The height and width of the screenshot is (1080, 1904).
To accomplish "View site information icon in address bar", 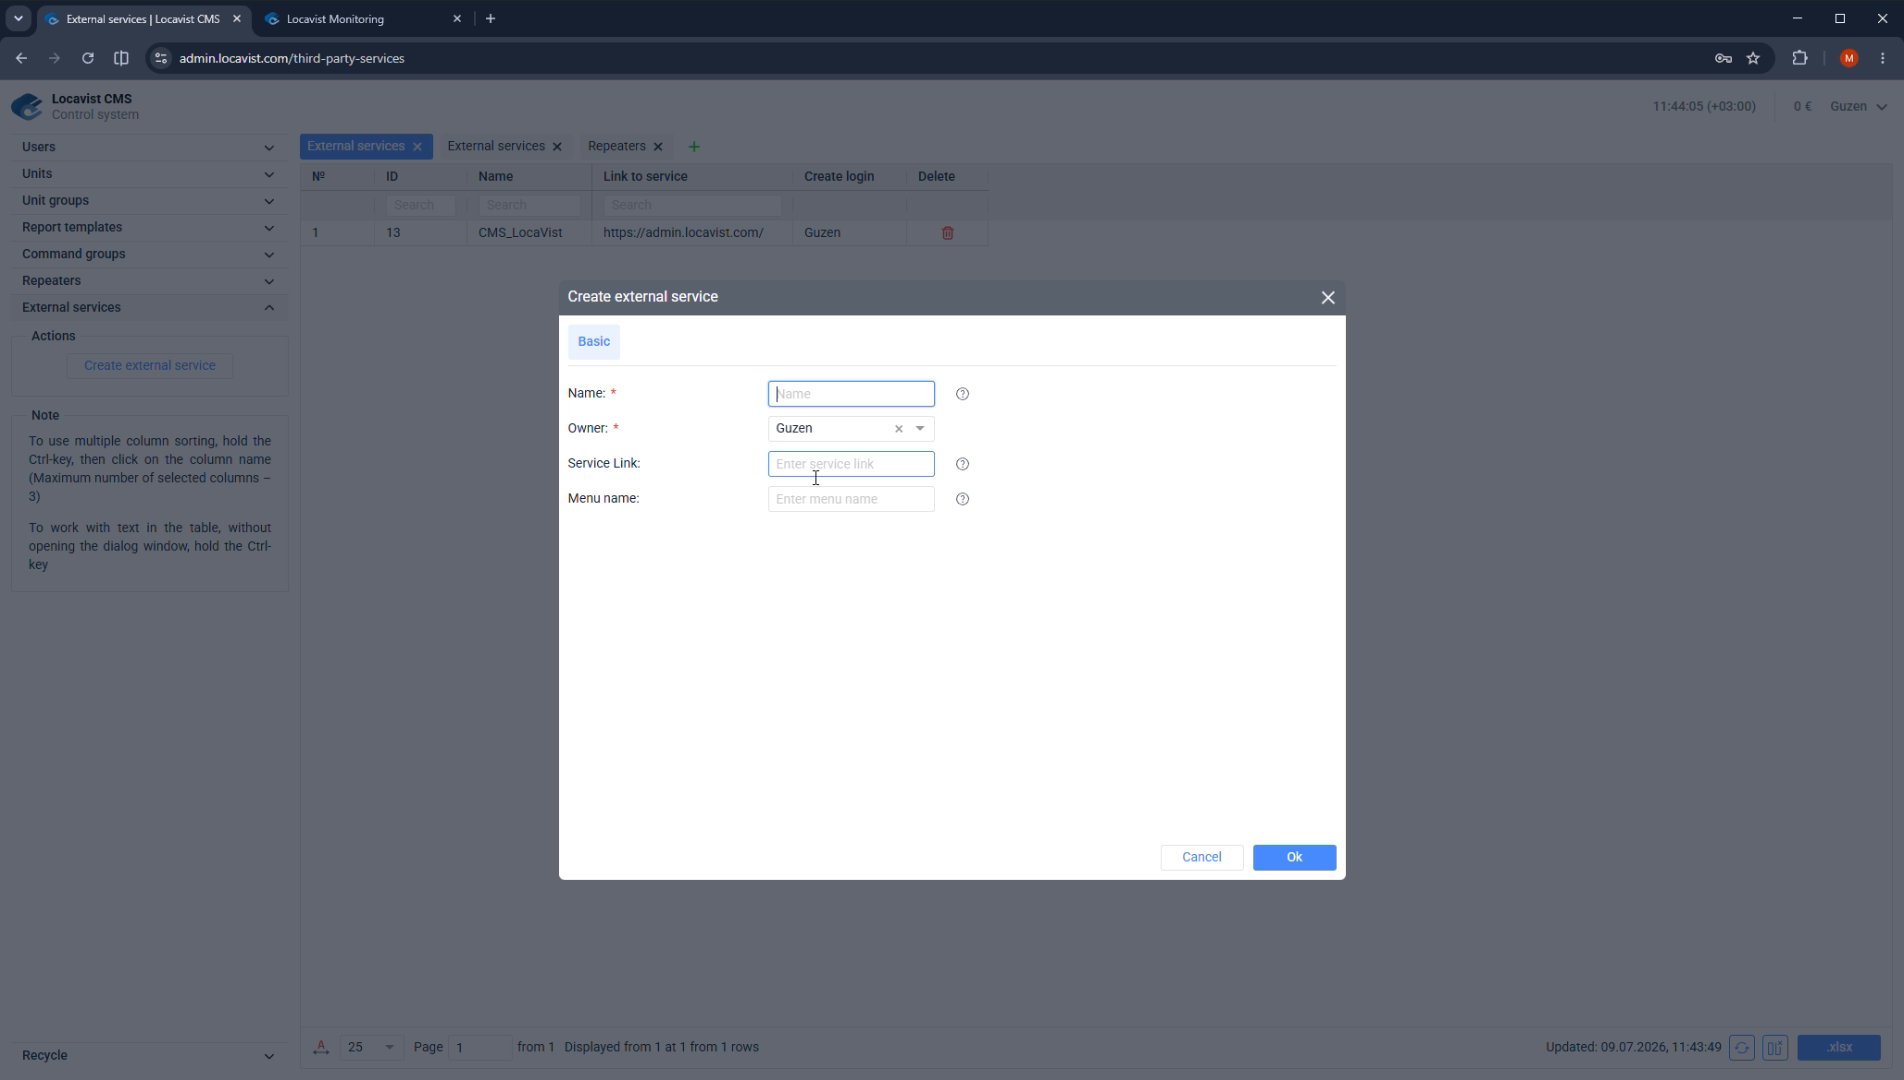I will pyautogui.click(x=160, y=58).
